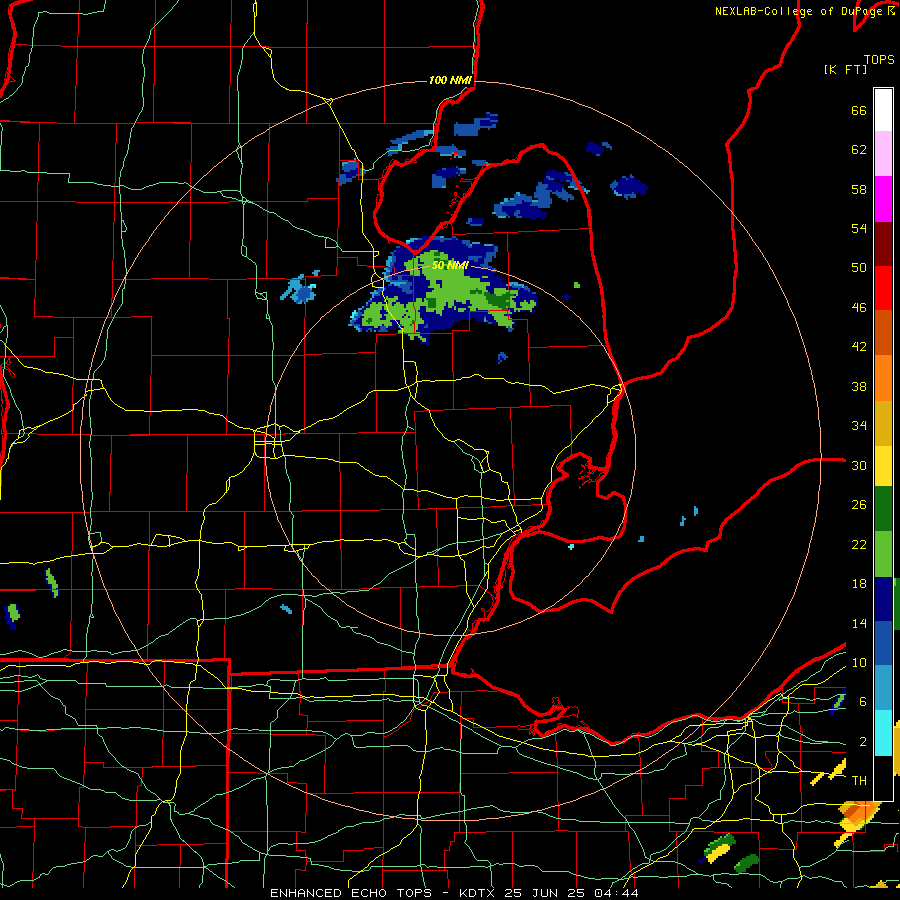Click the 22 legend value
The width and height of the screenshot is (900, 900).
point(859,544)
